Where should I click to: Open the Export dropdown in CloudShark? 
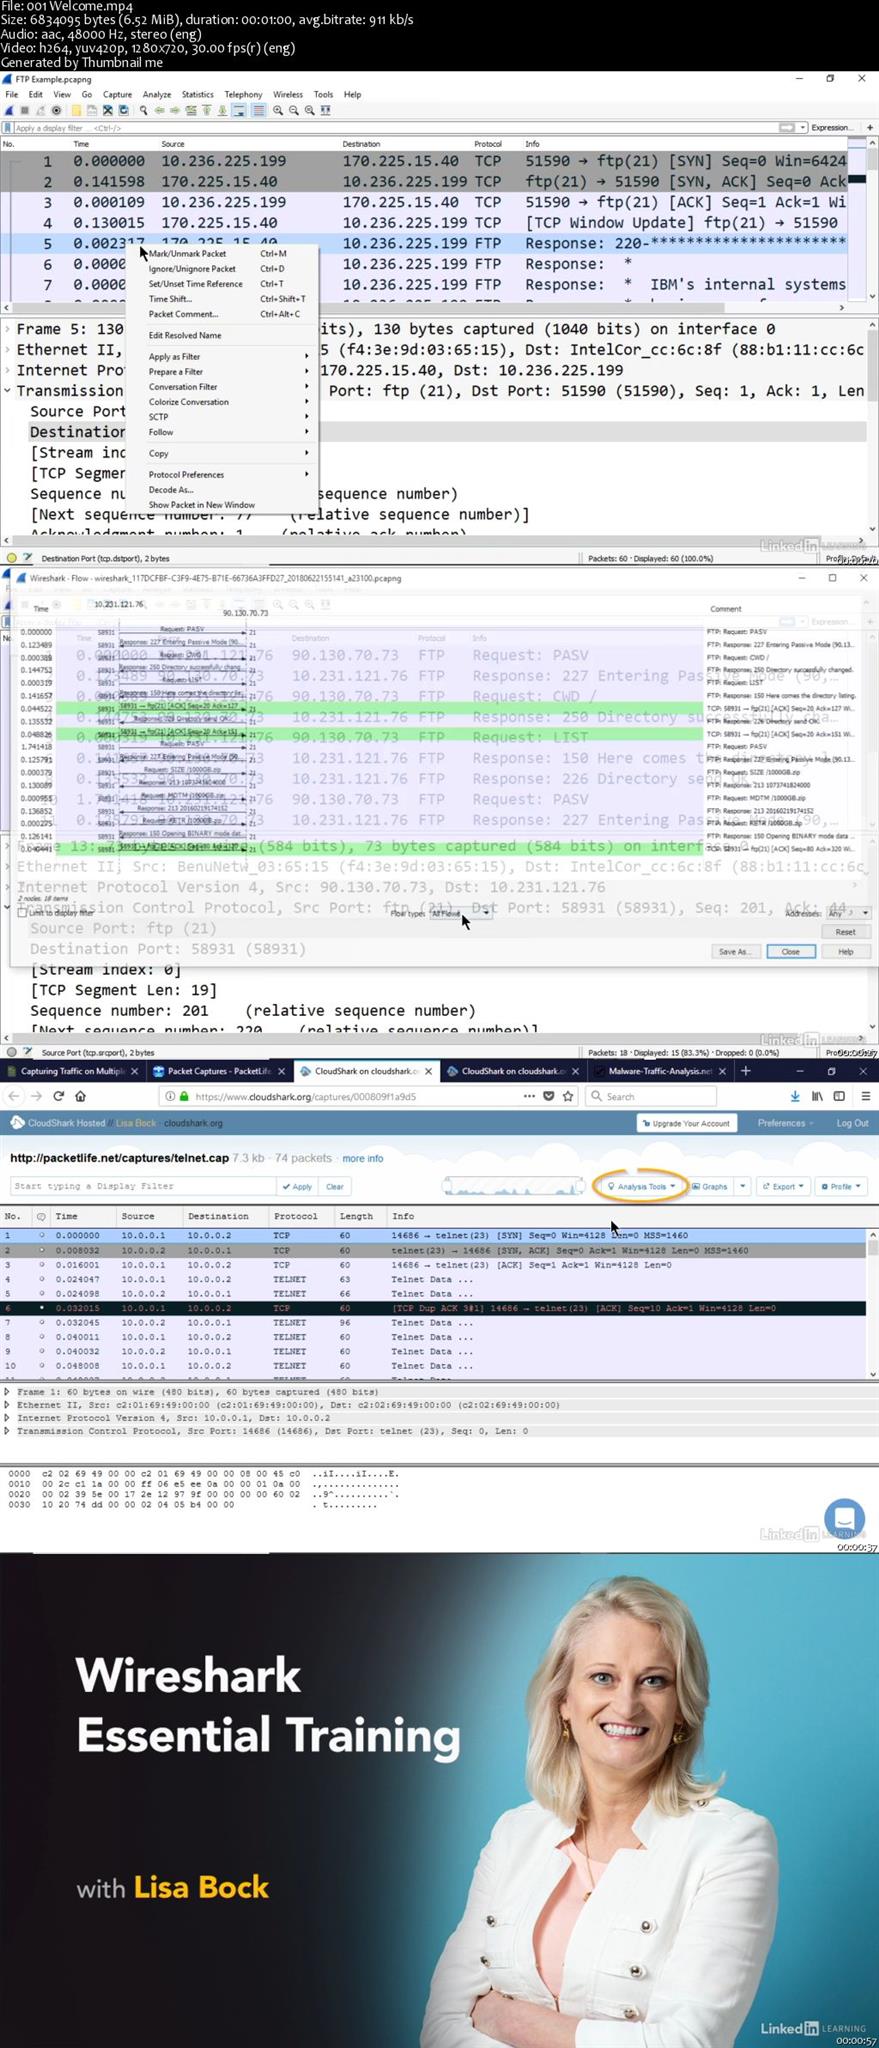click(x=782, y=1186)
